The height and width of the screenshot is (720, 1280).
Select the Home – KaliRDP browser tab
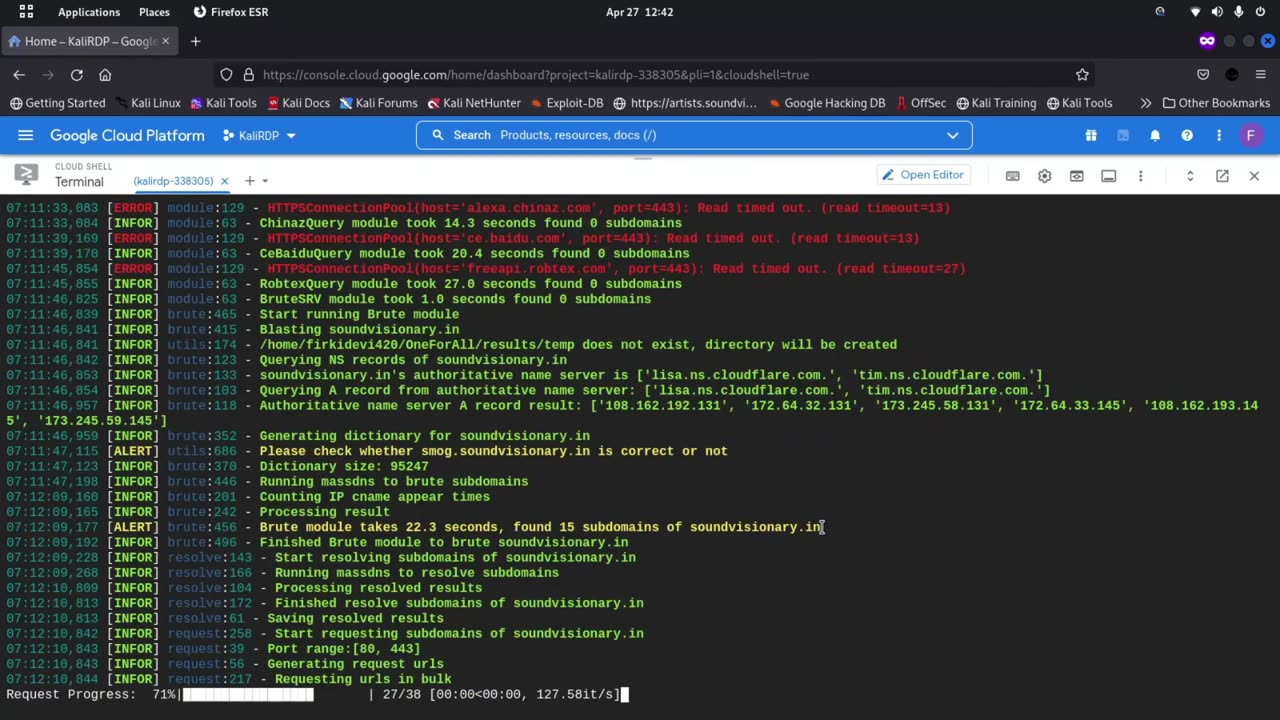coord(91,41)
